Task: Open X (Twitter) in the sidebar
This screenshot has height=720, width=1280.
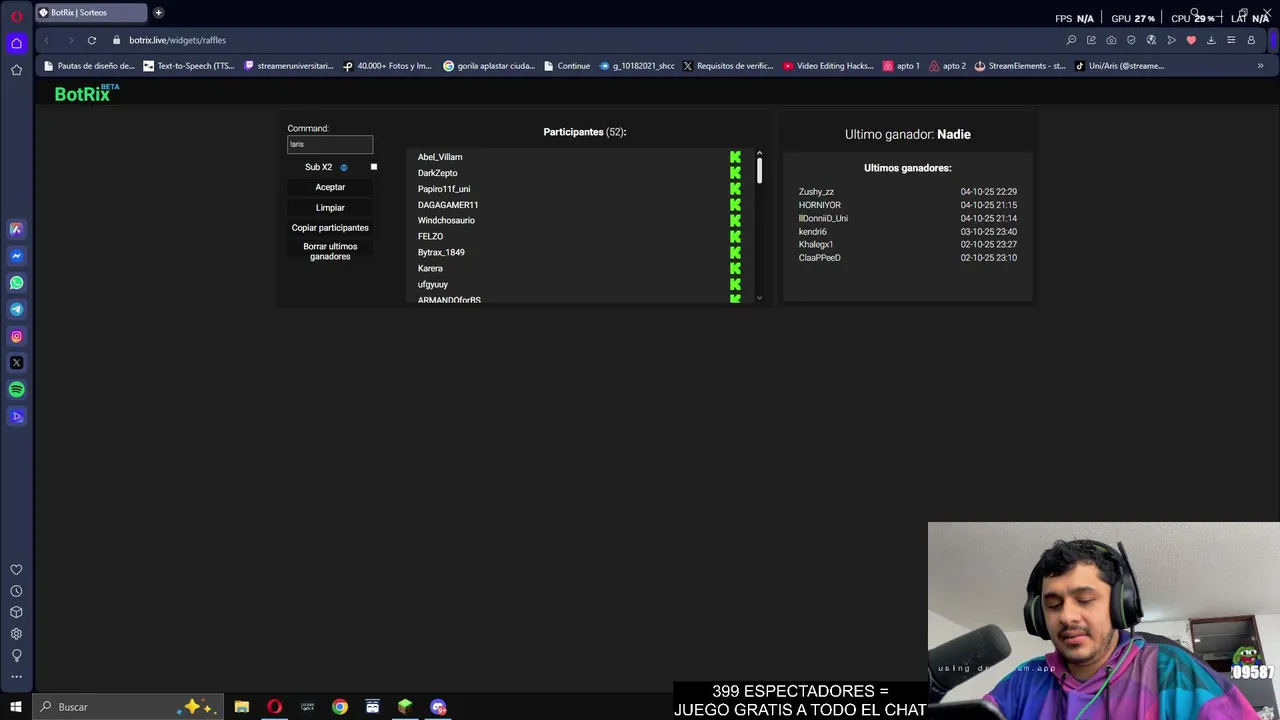Action: pos(16,363)
